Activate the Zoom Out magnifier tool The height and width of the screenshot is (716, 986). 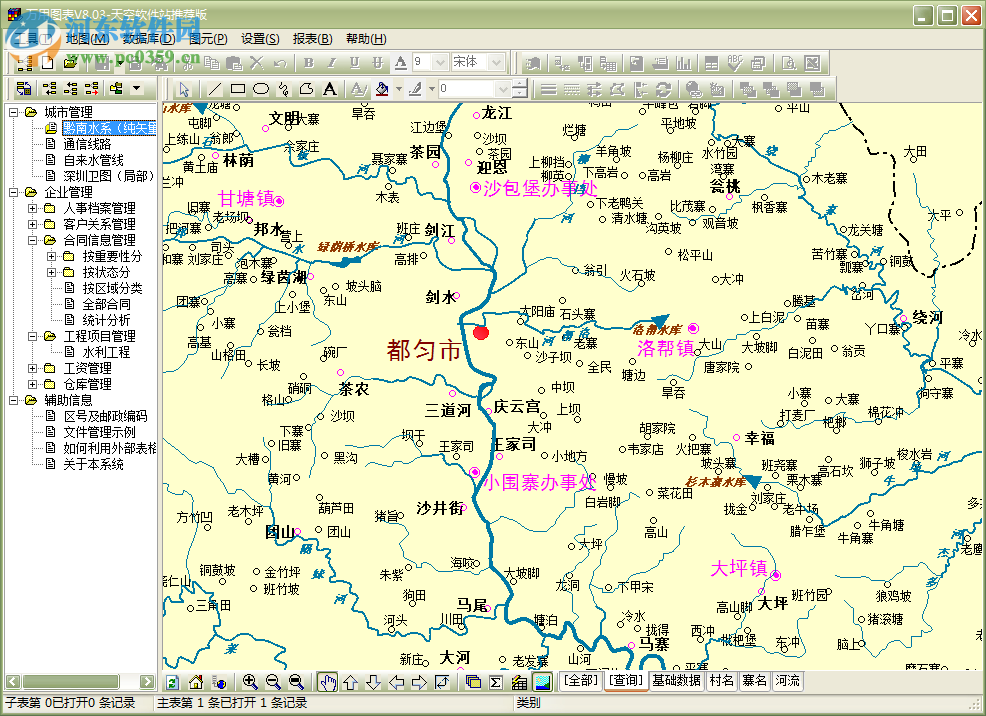click(274, 682)
